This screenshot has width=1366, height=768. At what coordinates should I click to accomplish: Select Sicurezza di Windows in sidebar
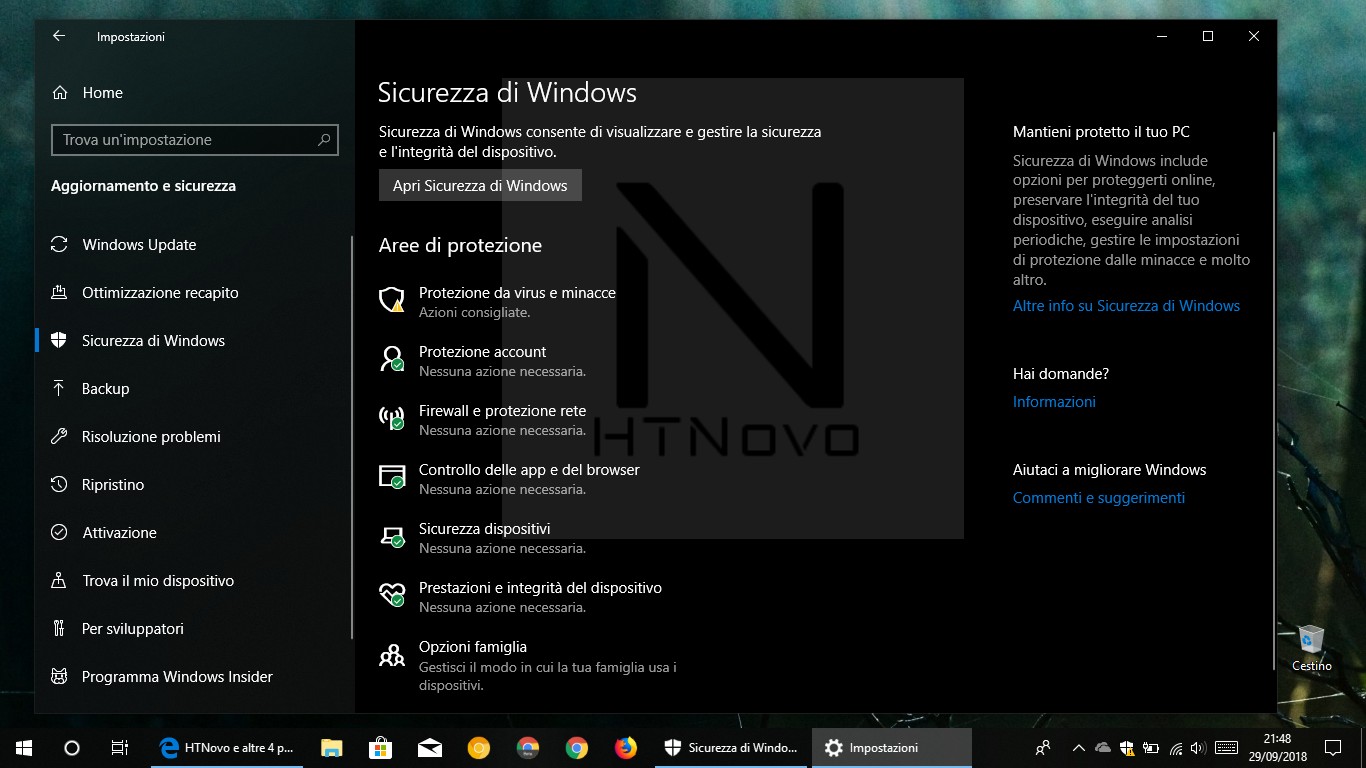click(138, 341)
